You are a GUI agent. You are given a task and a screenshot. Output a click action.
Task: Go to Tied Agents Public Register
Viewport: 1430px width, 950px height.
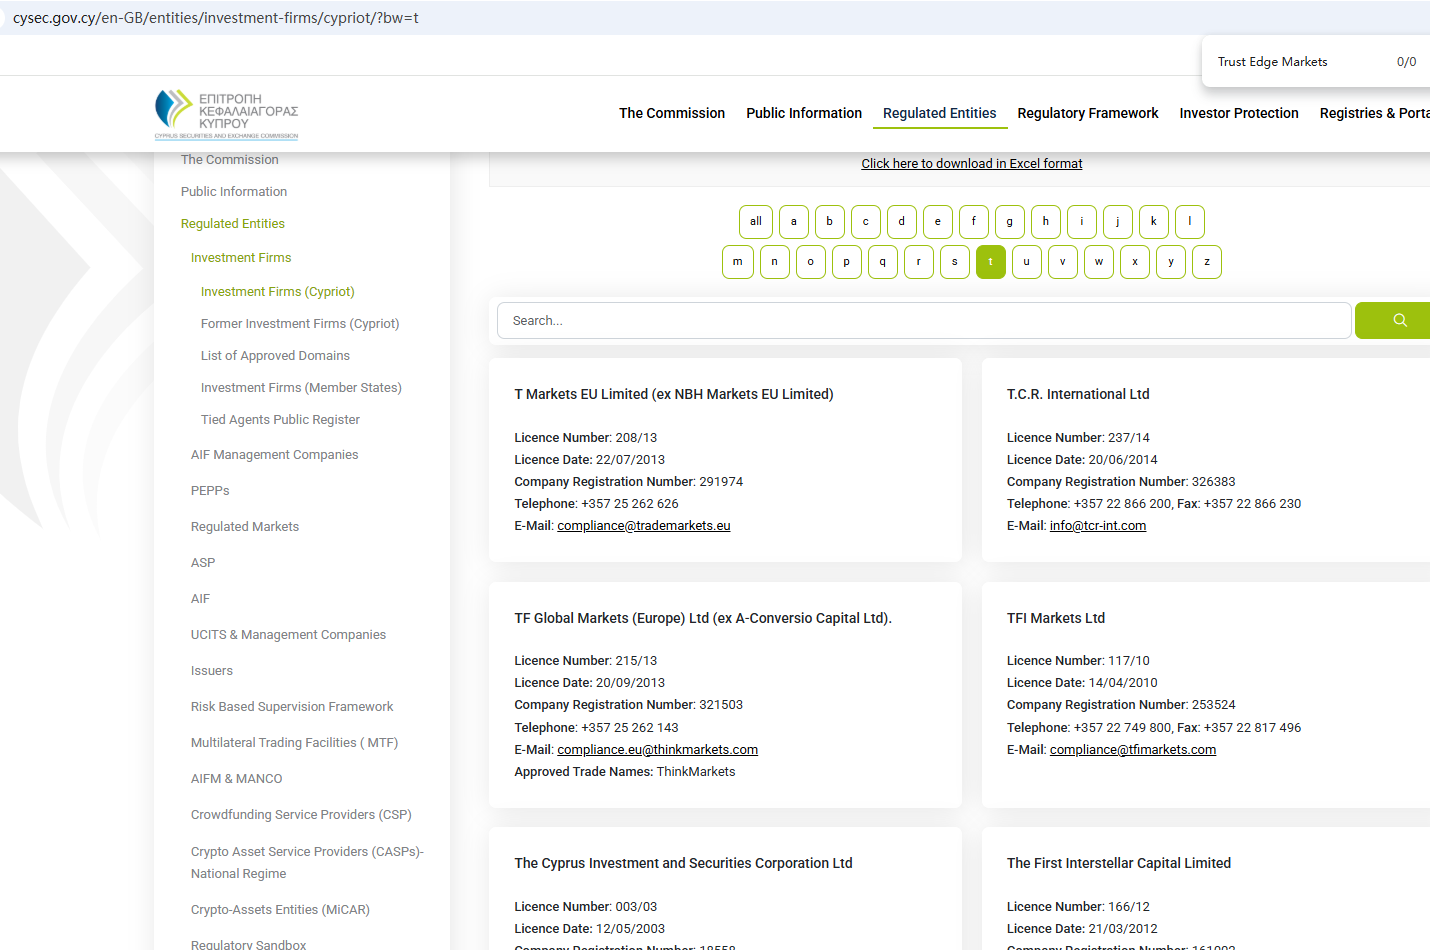[280, 420]
